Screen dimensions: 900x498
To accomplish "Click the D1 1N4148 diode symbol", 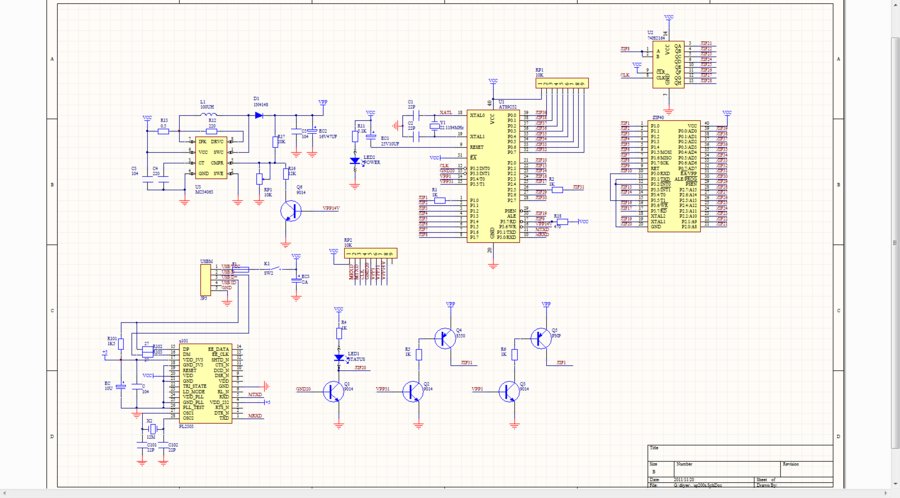I will click(x=257, y=115).
